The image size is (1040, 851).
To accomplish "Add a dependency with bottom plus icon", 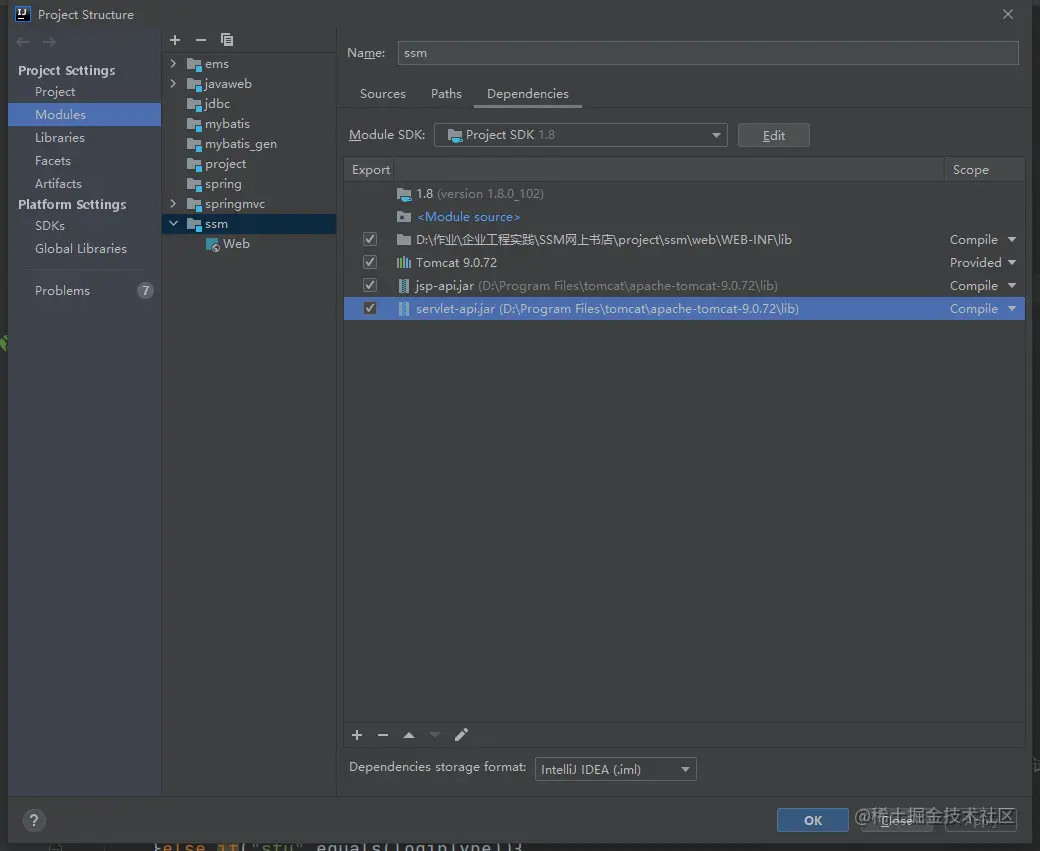I will [x=357, y=735].
